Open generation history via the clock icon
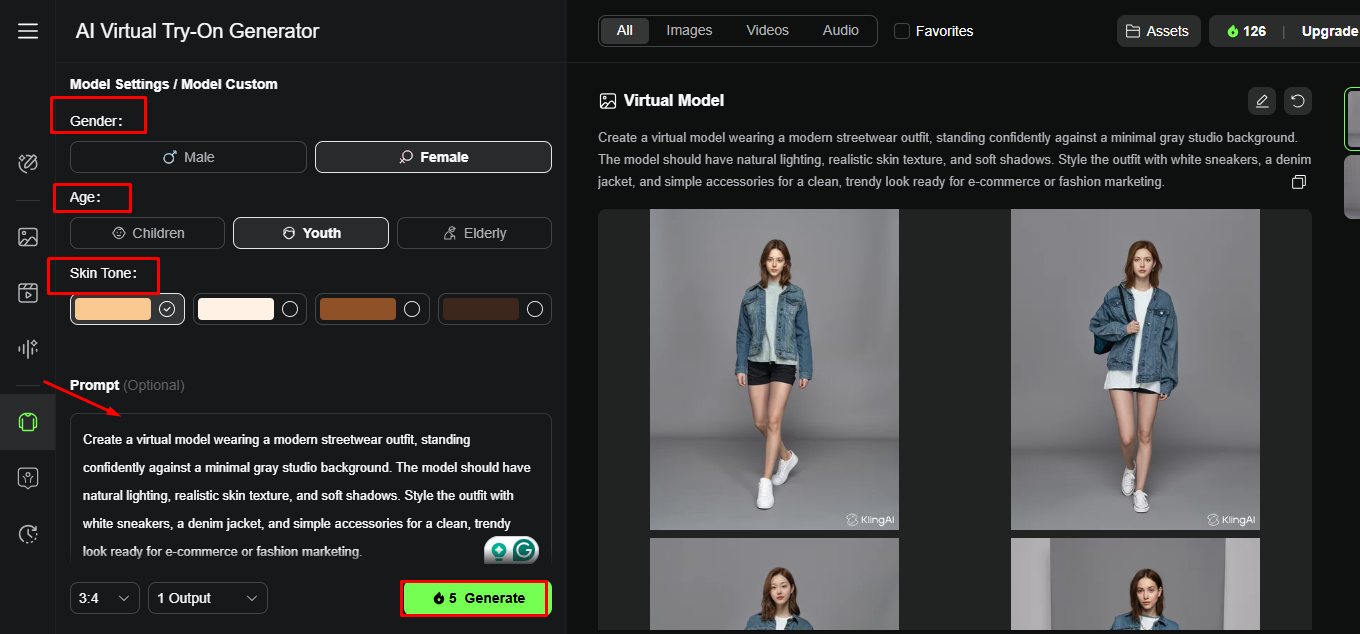The image size is (1360, 634). 27,533
